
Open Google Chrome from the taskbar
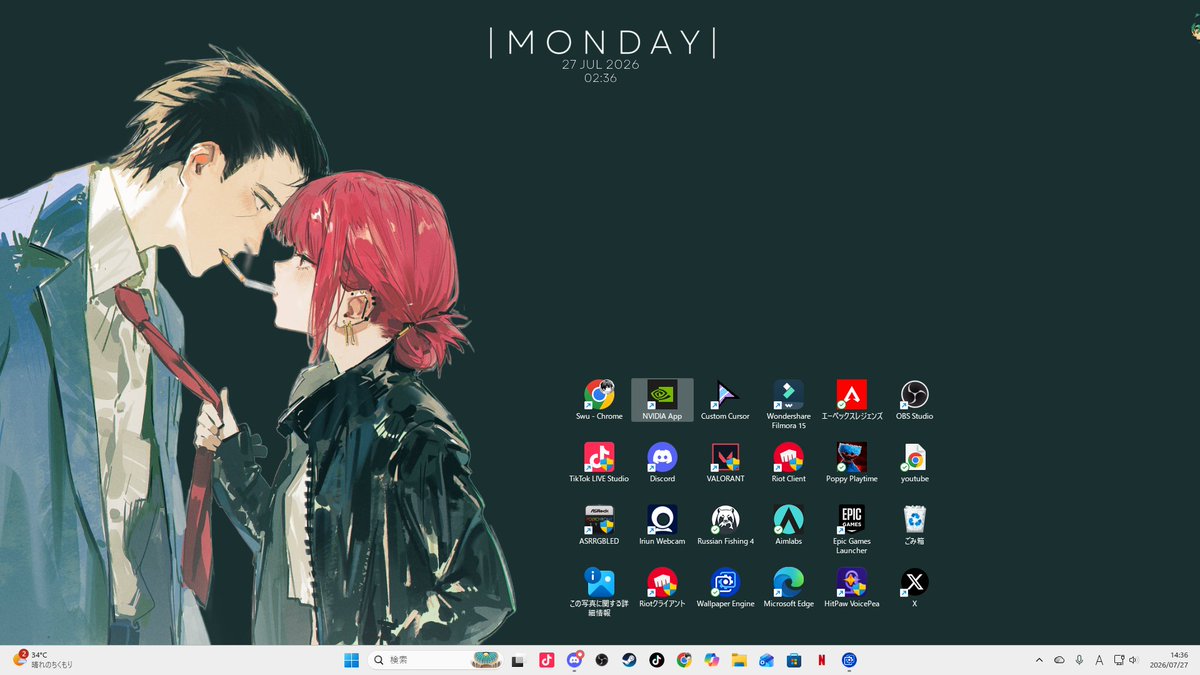684,660
